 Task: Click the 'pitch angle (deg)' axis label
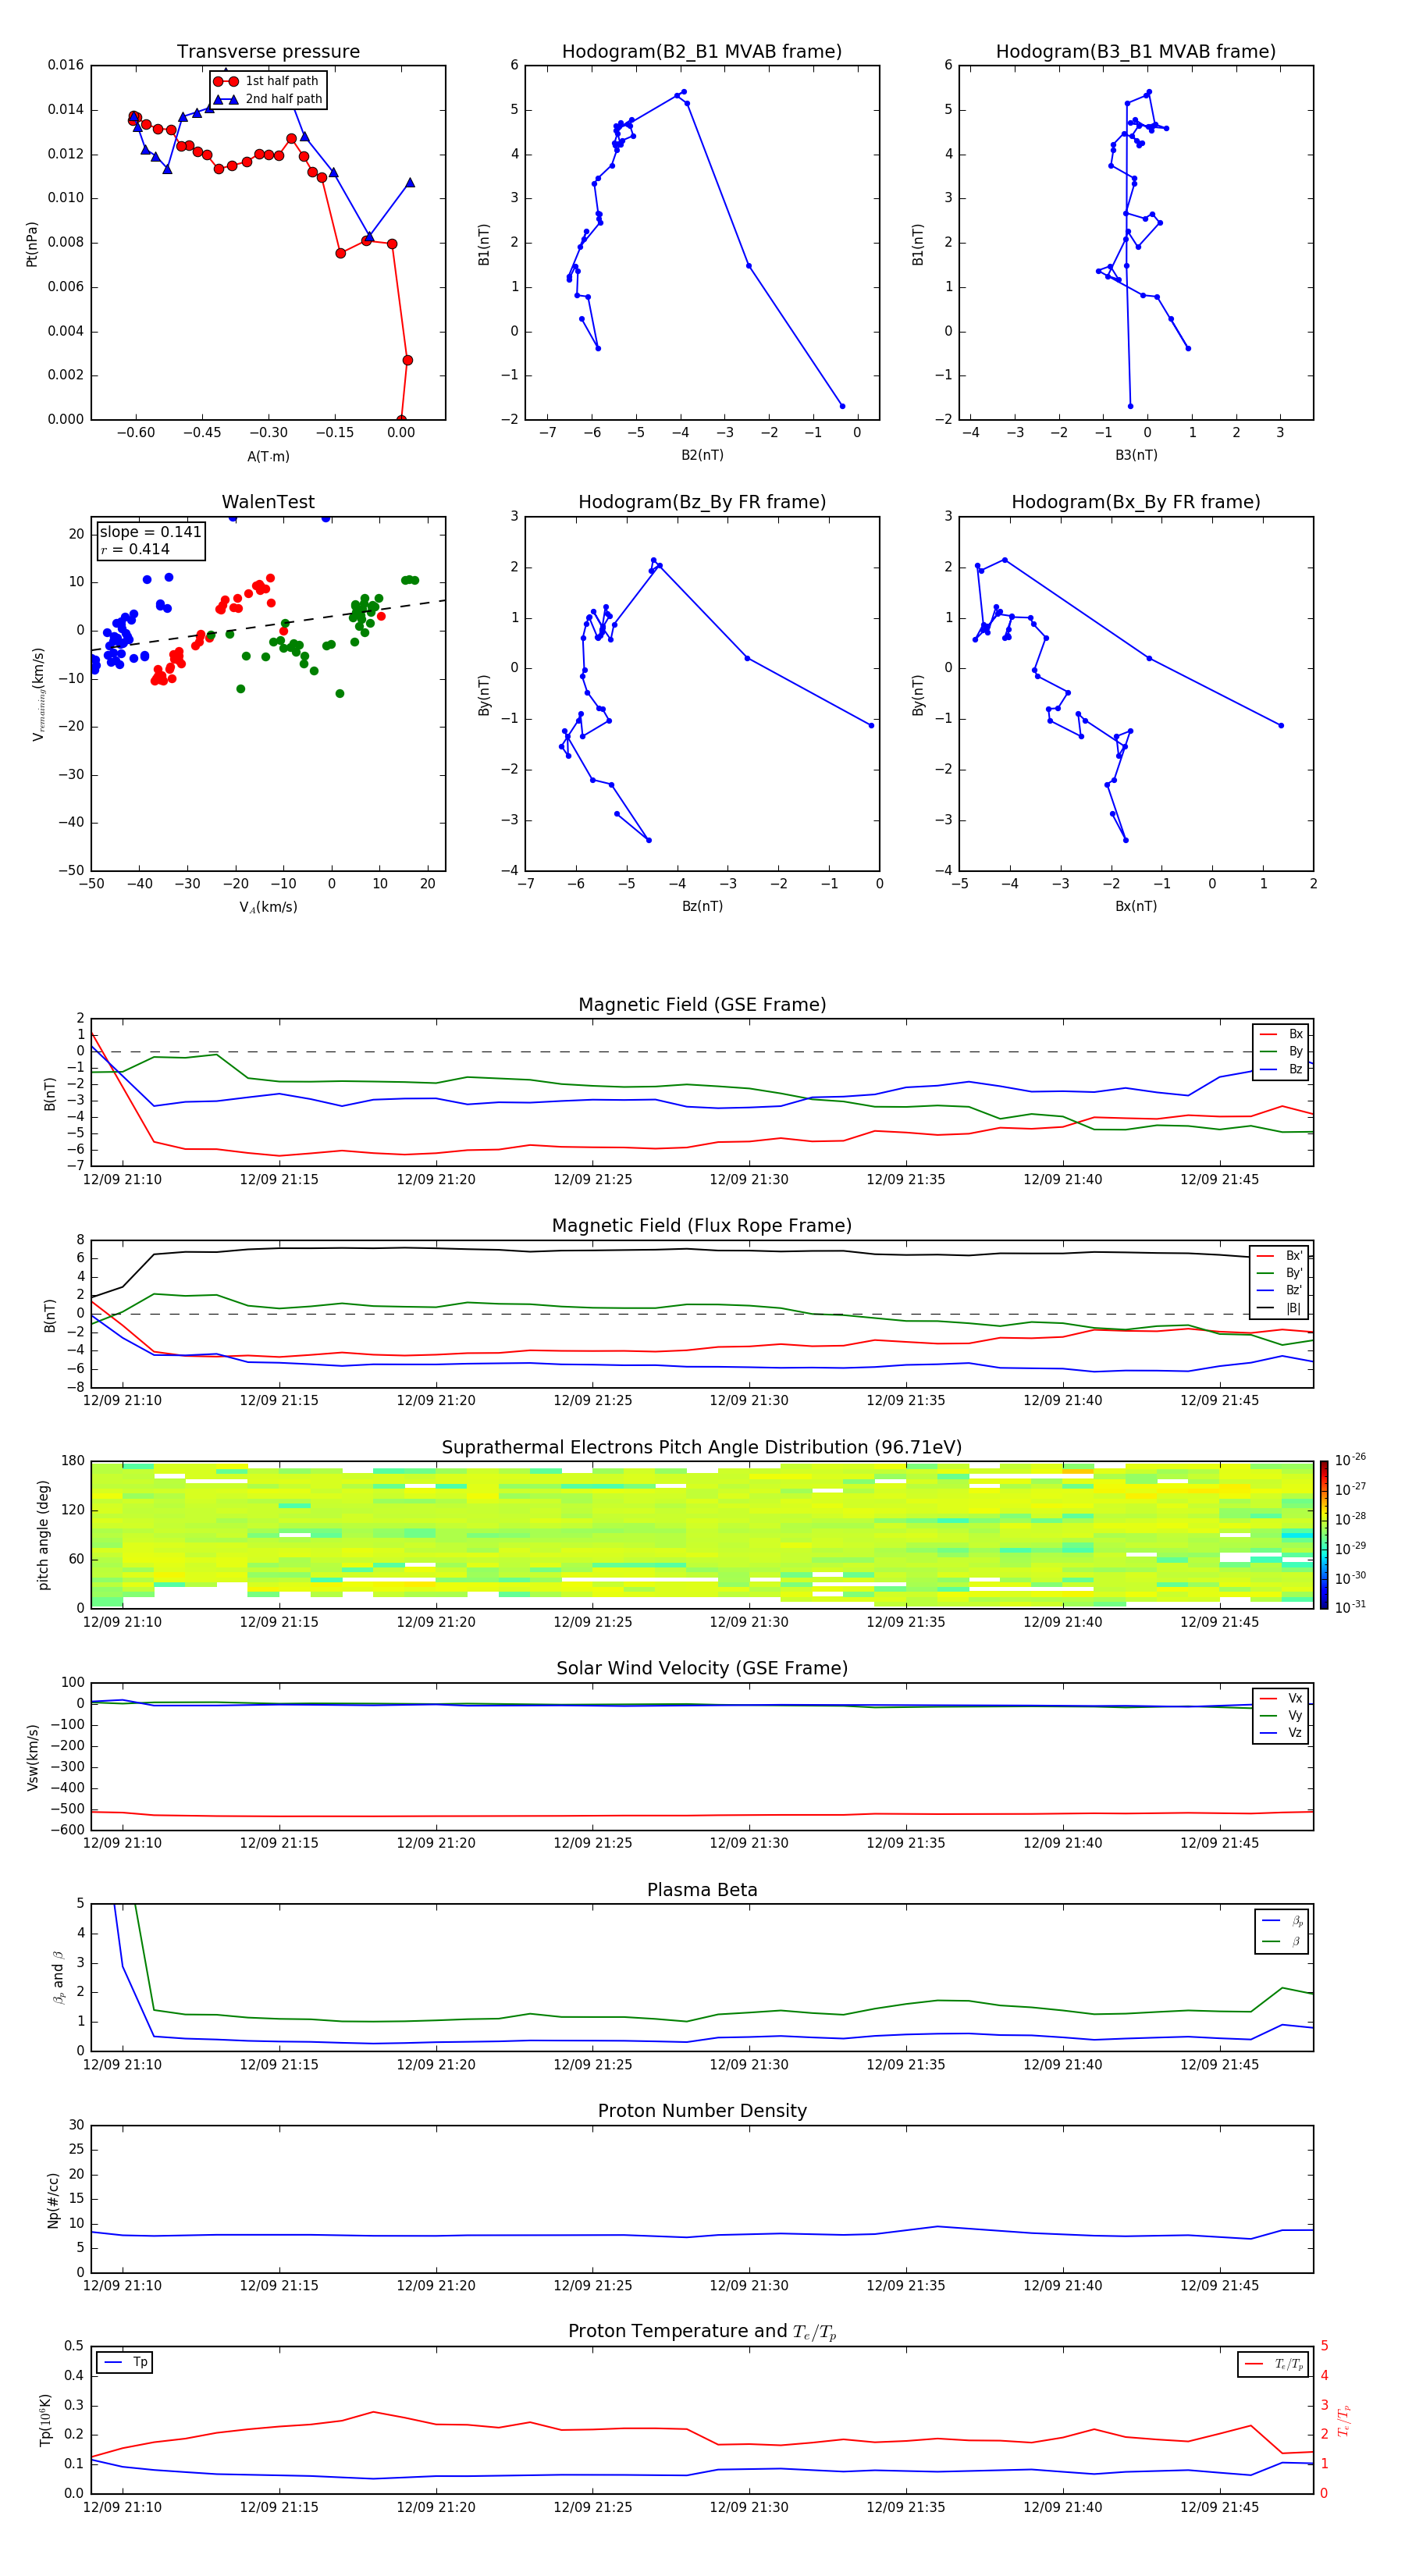(43, 1535)
